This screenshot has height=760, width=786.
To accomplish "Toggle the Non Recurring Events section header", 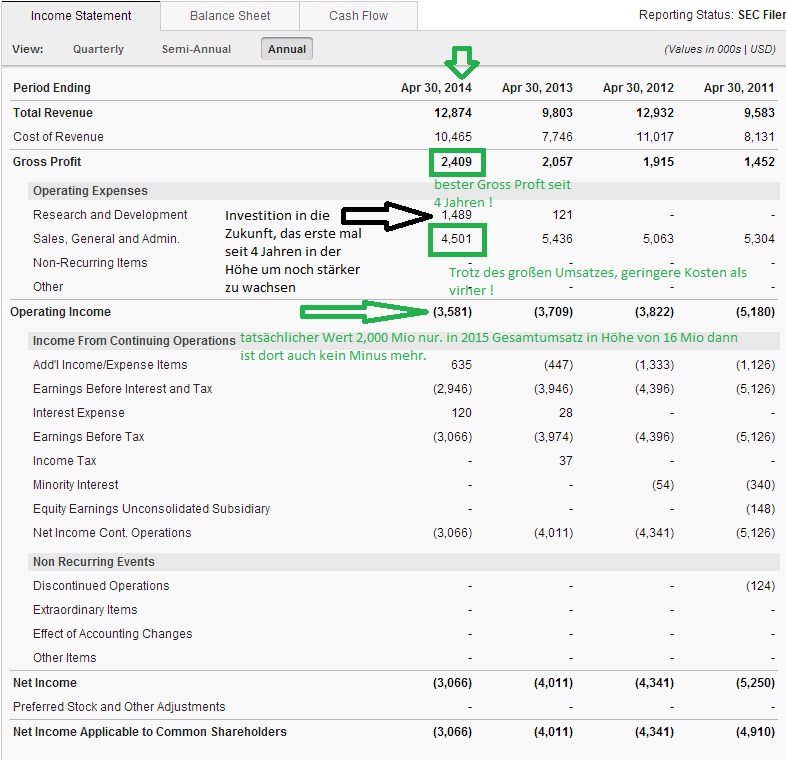I will tap(94, 562).
